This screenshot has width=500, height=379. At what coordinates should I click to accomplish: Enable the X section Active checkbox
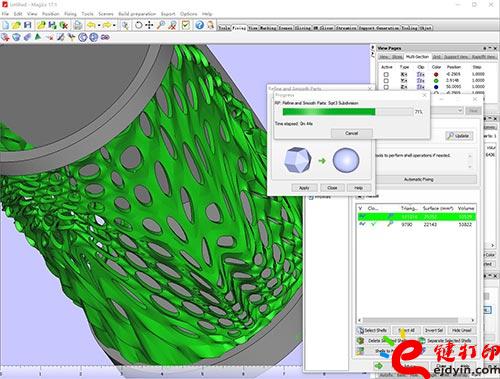point(386,74)
